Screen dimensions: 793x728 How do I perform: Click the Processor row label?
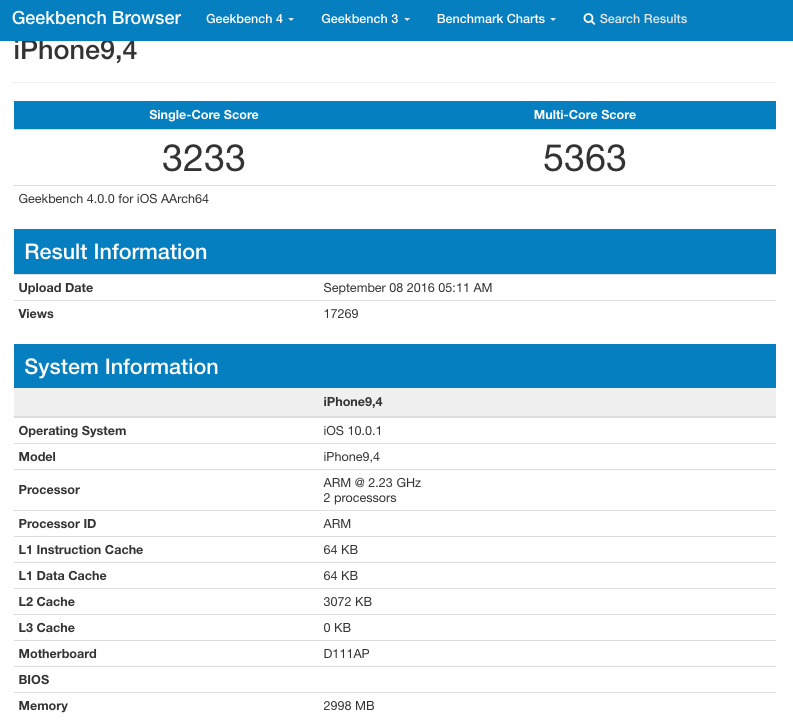[49, 490]
